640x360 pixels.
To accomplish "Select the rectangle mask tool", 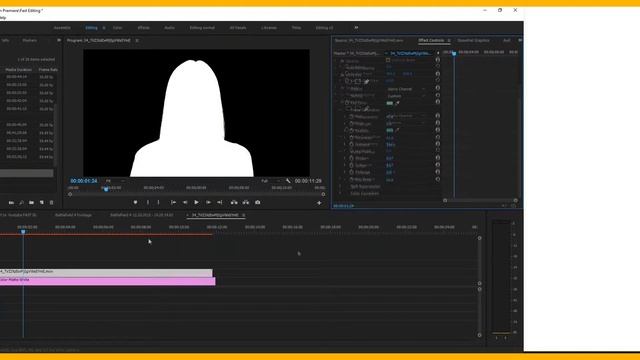I will 358,81.
